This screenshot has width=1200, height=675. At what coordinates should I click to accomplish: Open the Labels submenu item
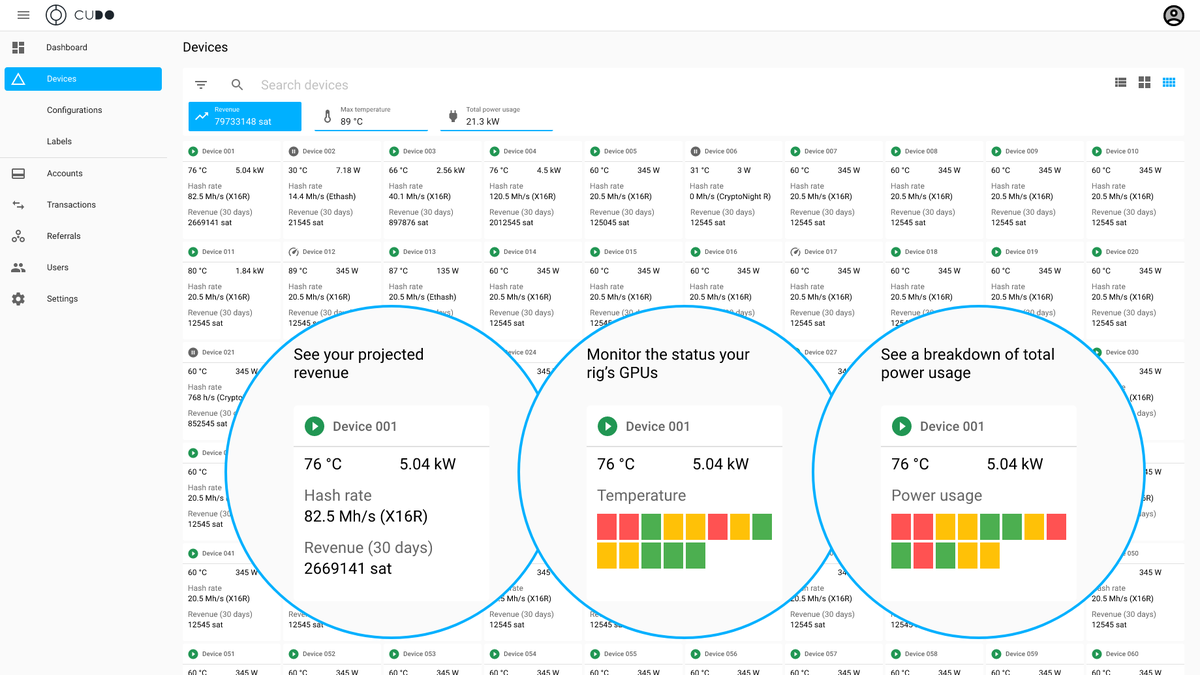click(59, 142)
